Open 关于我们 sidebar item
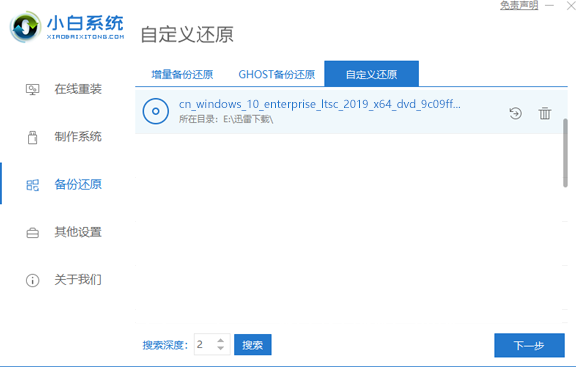The width and height of the screenshot is (576, 367). click(78, 280)
